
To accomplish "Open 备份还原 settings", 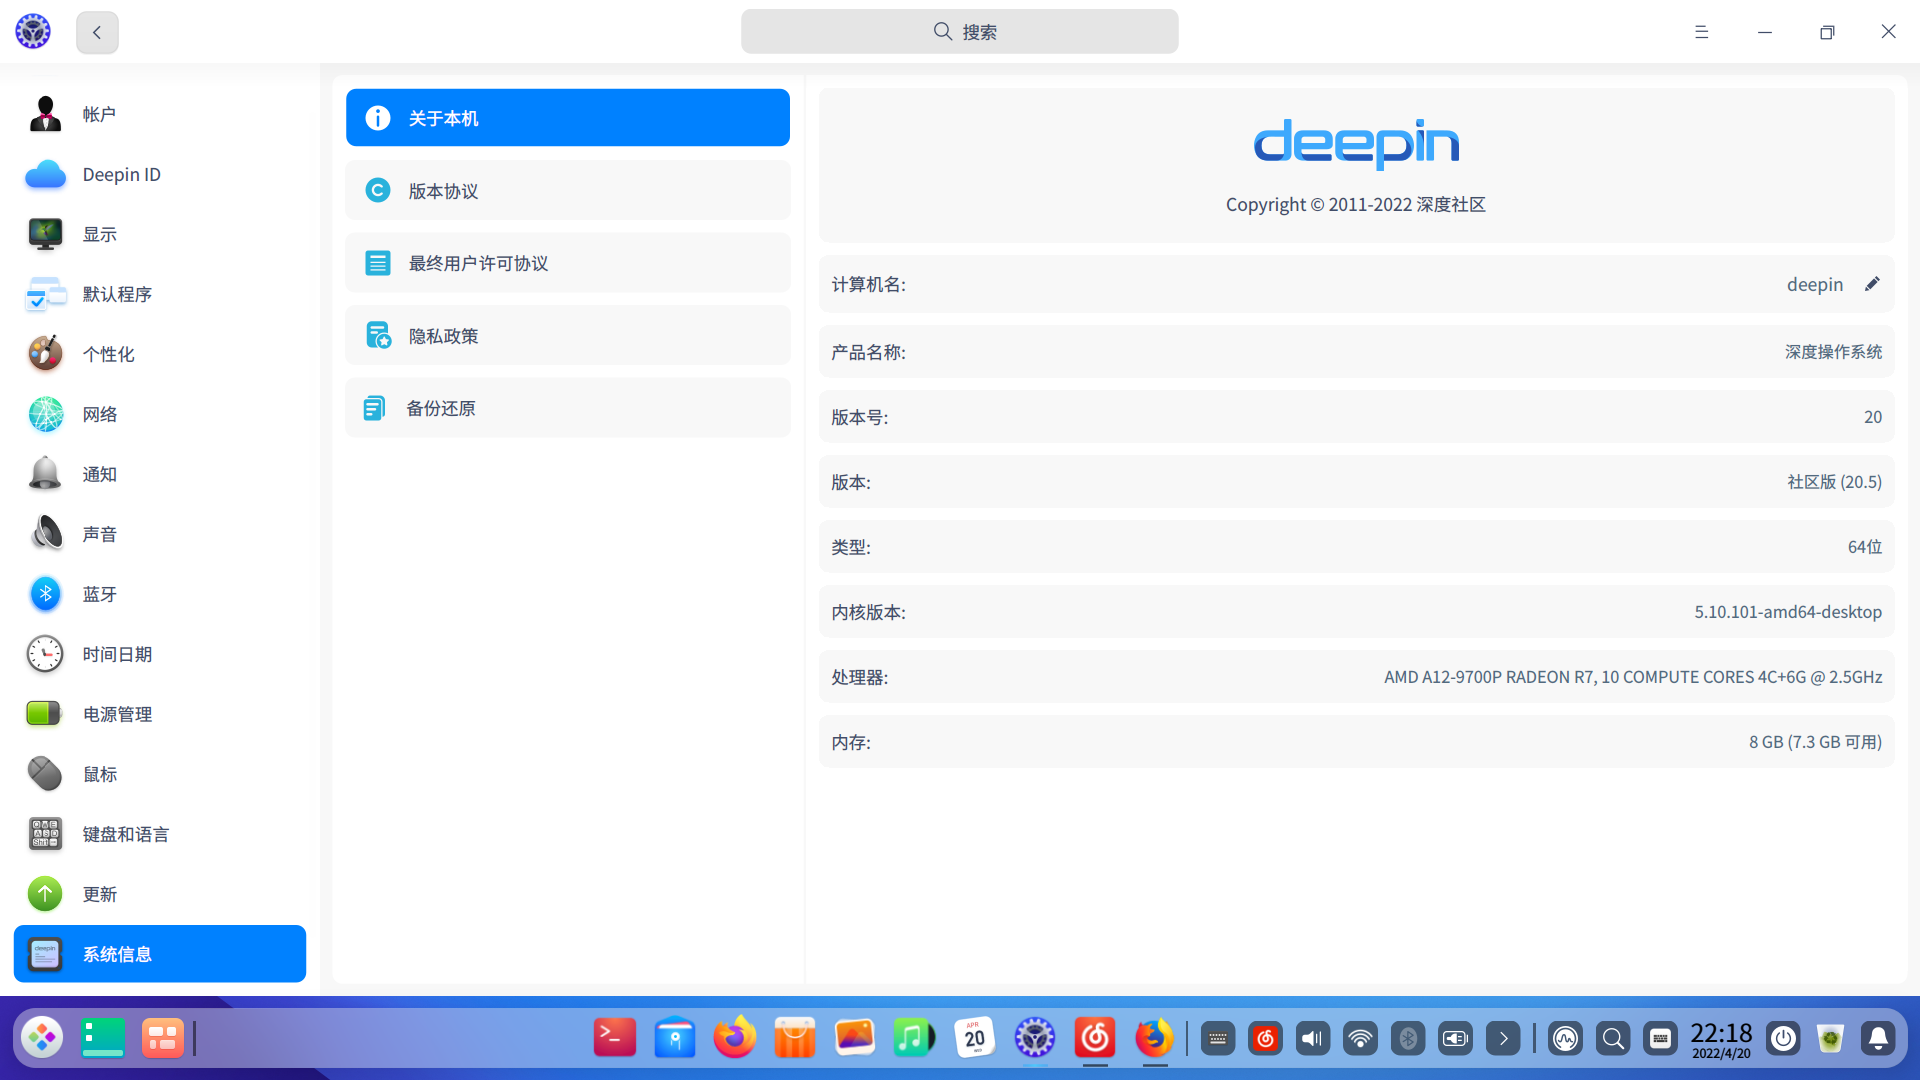I will click(x=567, y=407).
